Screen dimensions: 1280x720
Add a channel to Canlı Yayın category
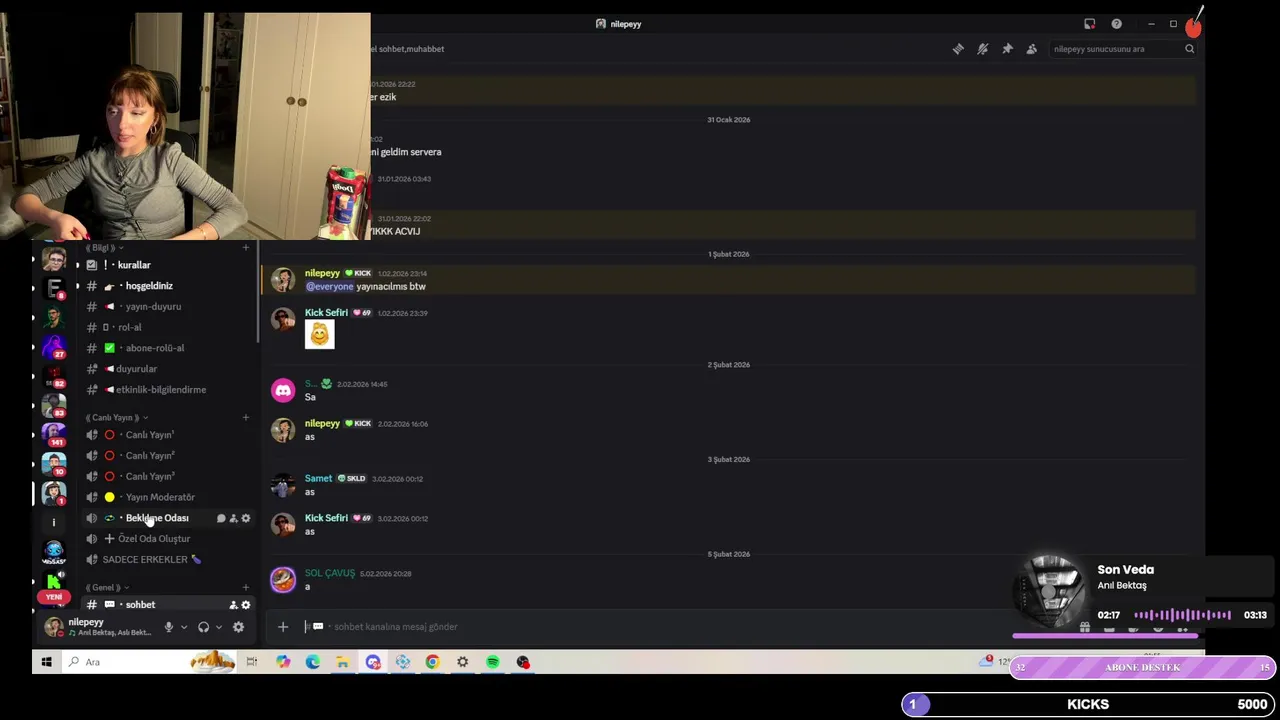(x=246, y=418)
